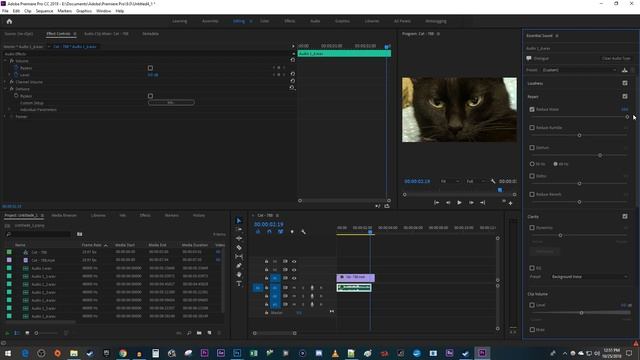Select the purple video clip on timeline

pos(355,278)
